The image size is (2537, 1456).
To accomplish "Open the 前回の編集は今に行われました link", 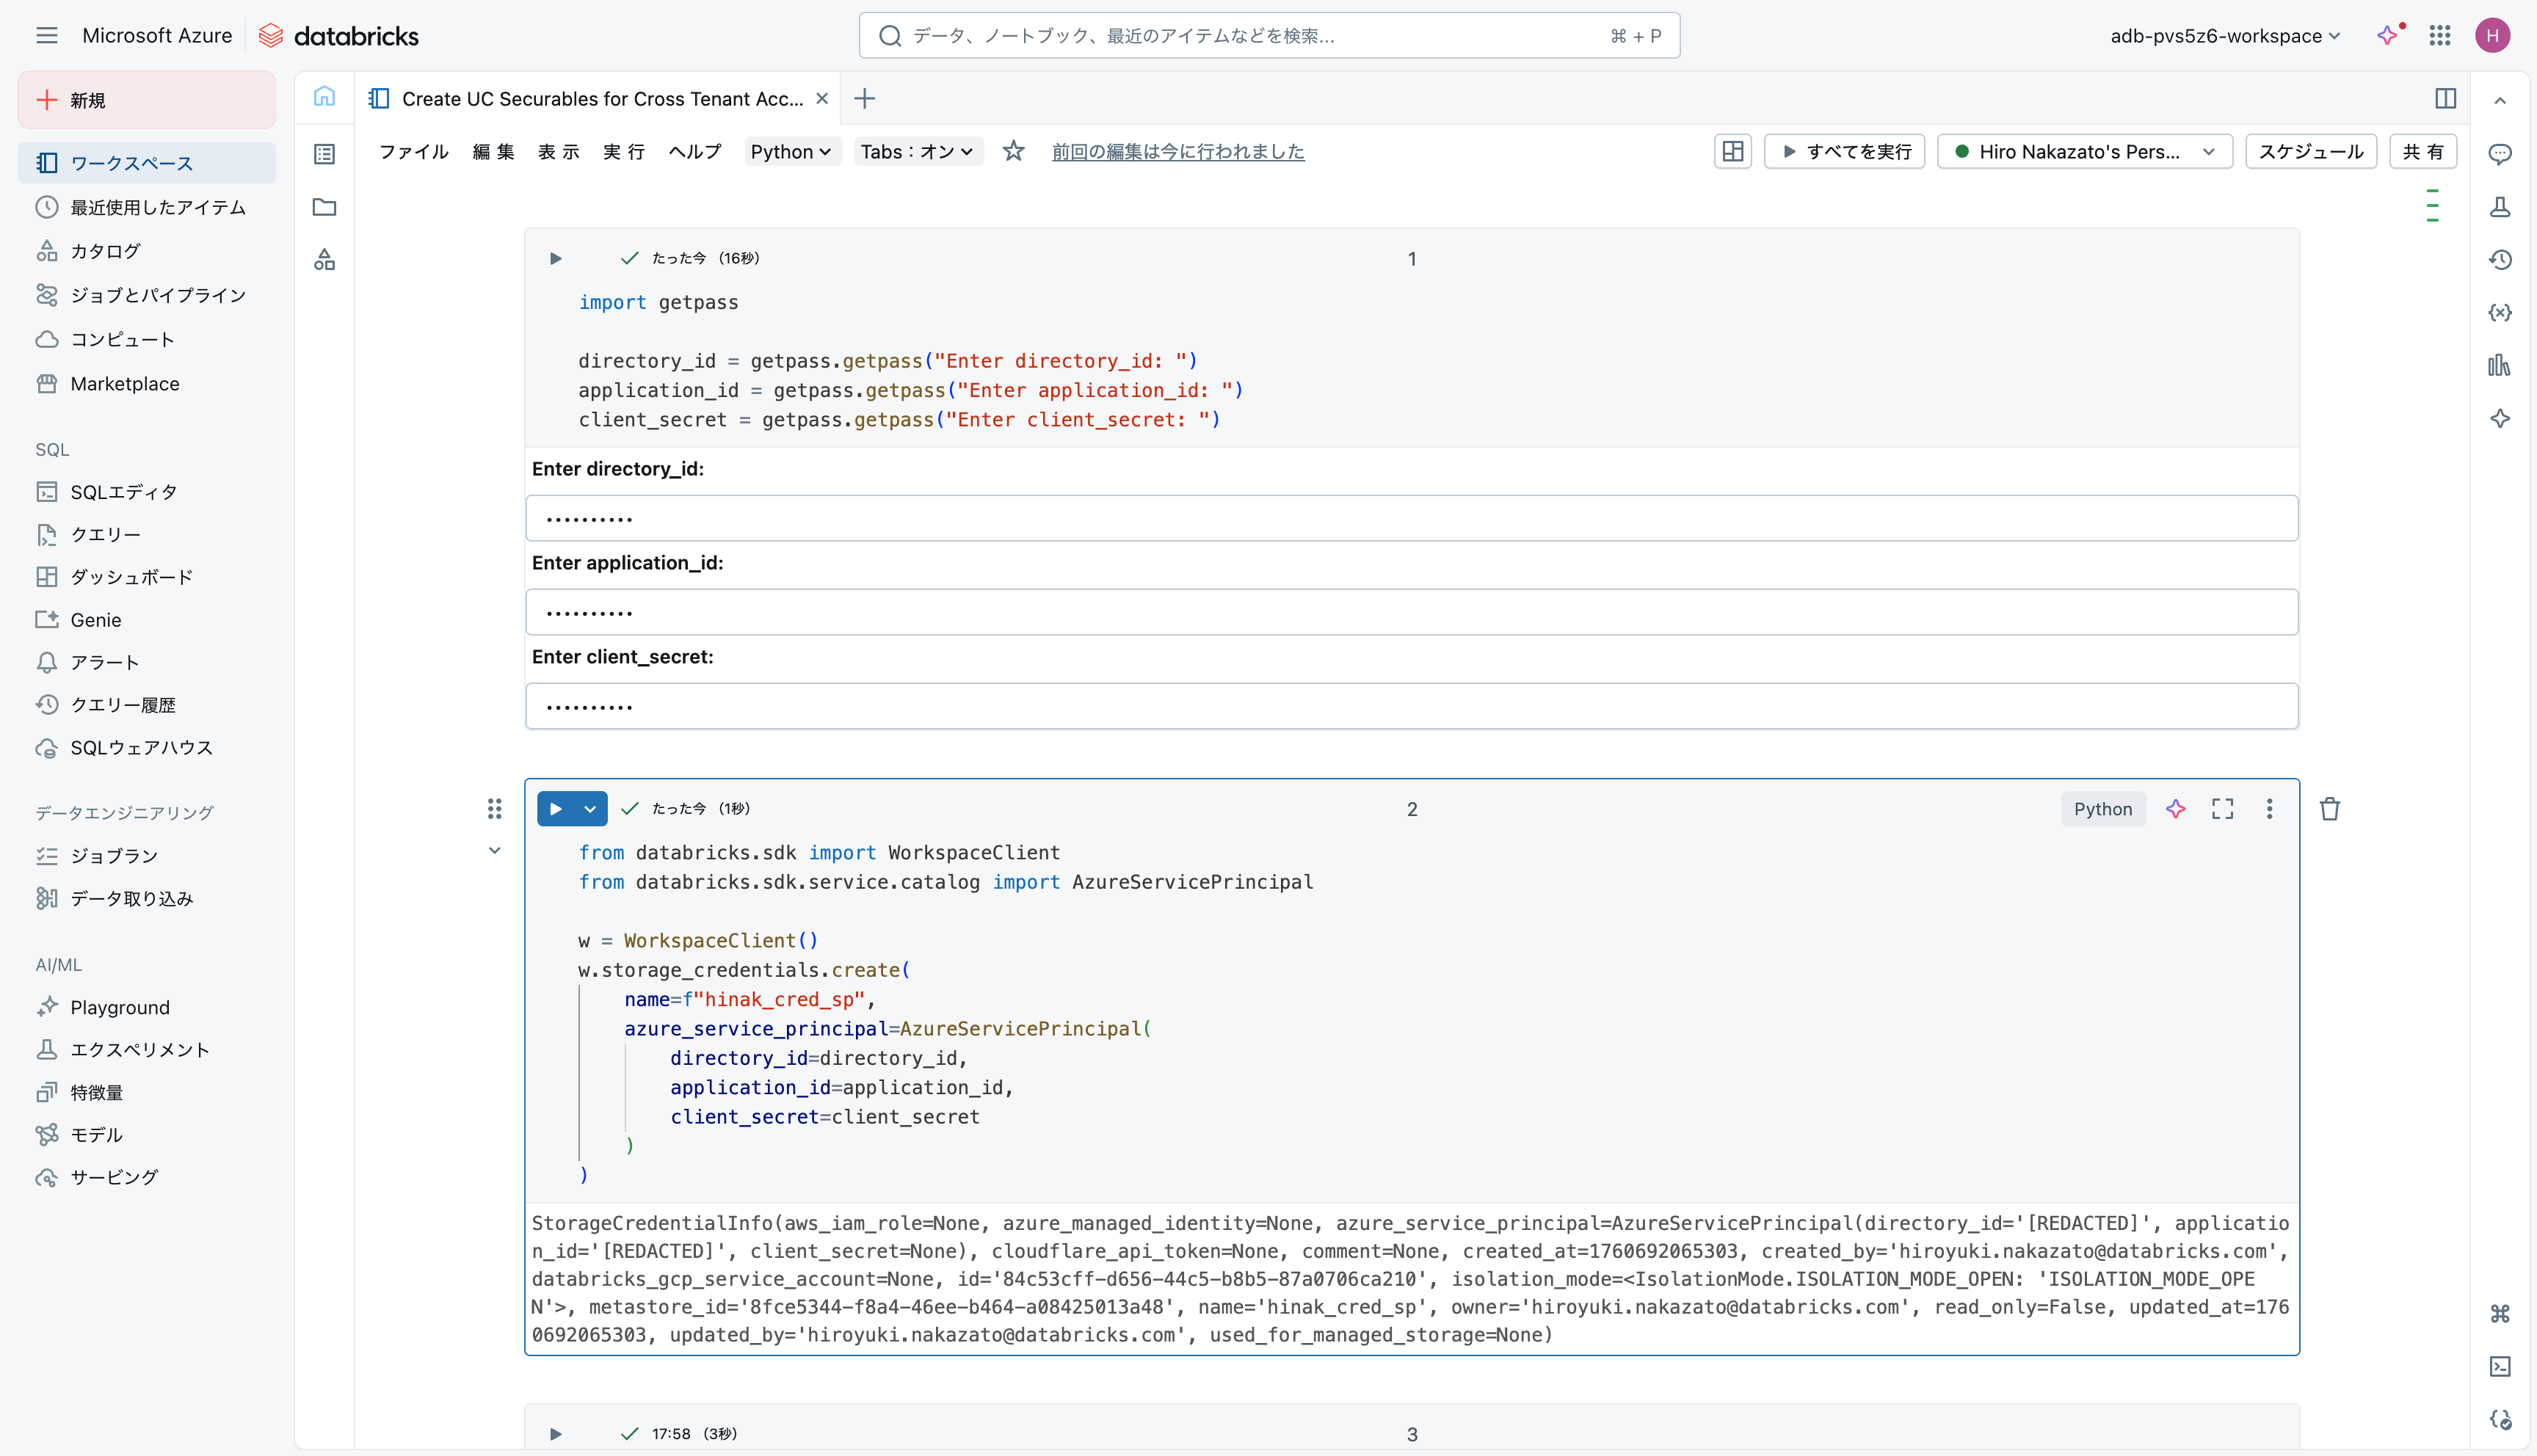I will pyautogui.click(x=1177, y=152).
